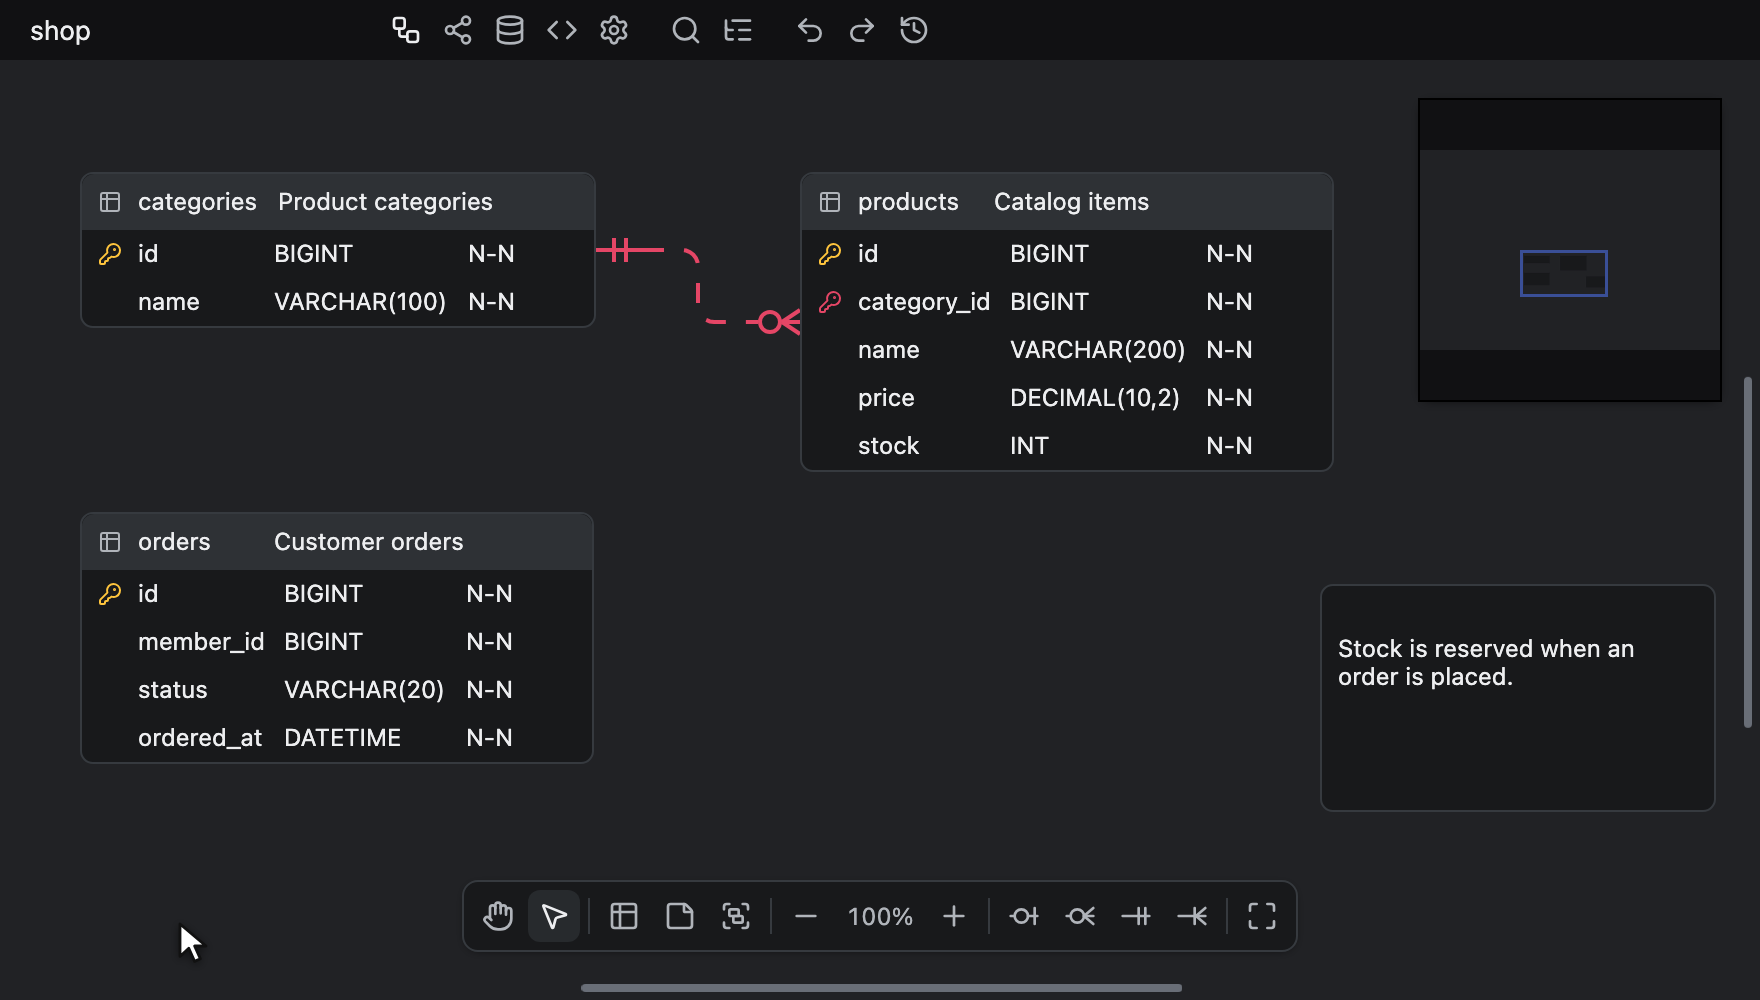Select the one-or-many relationship tool
Viewport: 1760px width, 1000px height.
pyautogui.click(x=1192, y=916)
